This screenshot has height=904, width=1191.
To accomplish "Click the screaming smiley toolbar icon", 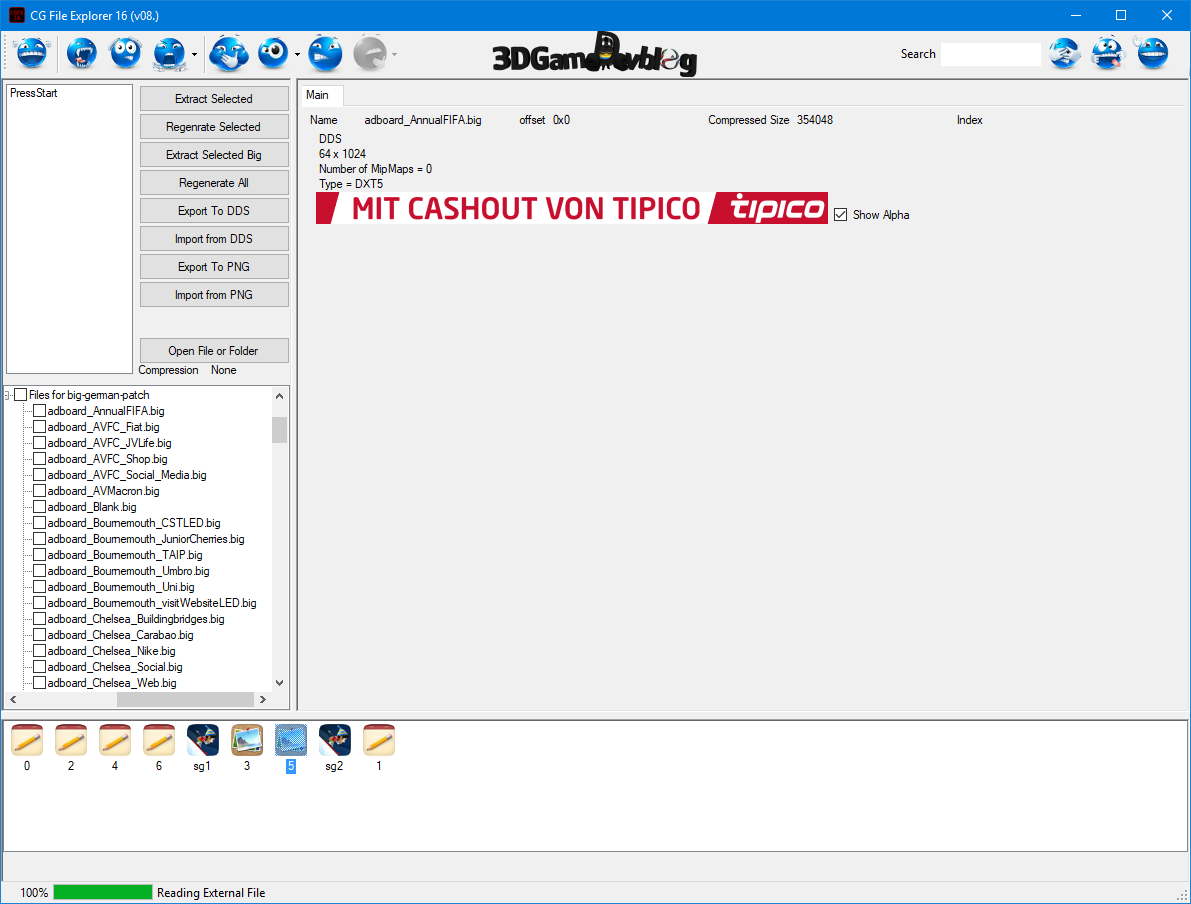I will coord(170,54).
